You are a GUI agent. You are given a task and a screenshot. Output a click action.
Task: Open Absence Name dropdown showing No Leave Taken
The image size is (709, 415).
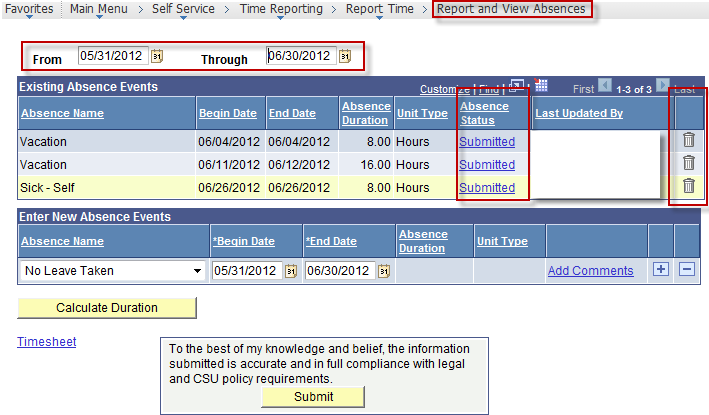click(113, 271)
